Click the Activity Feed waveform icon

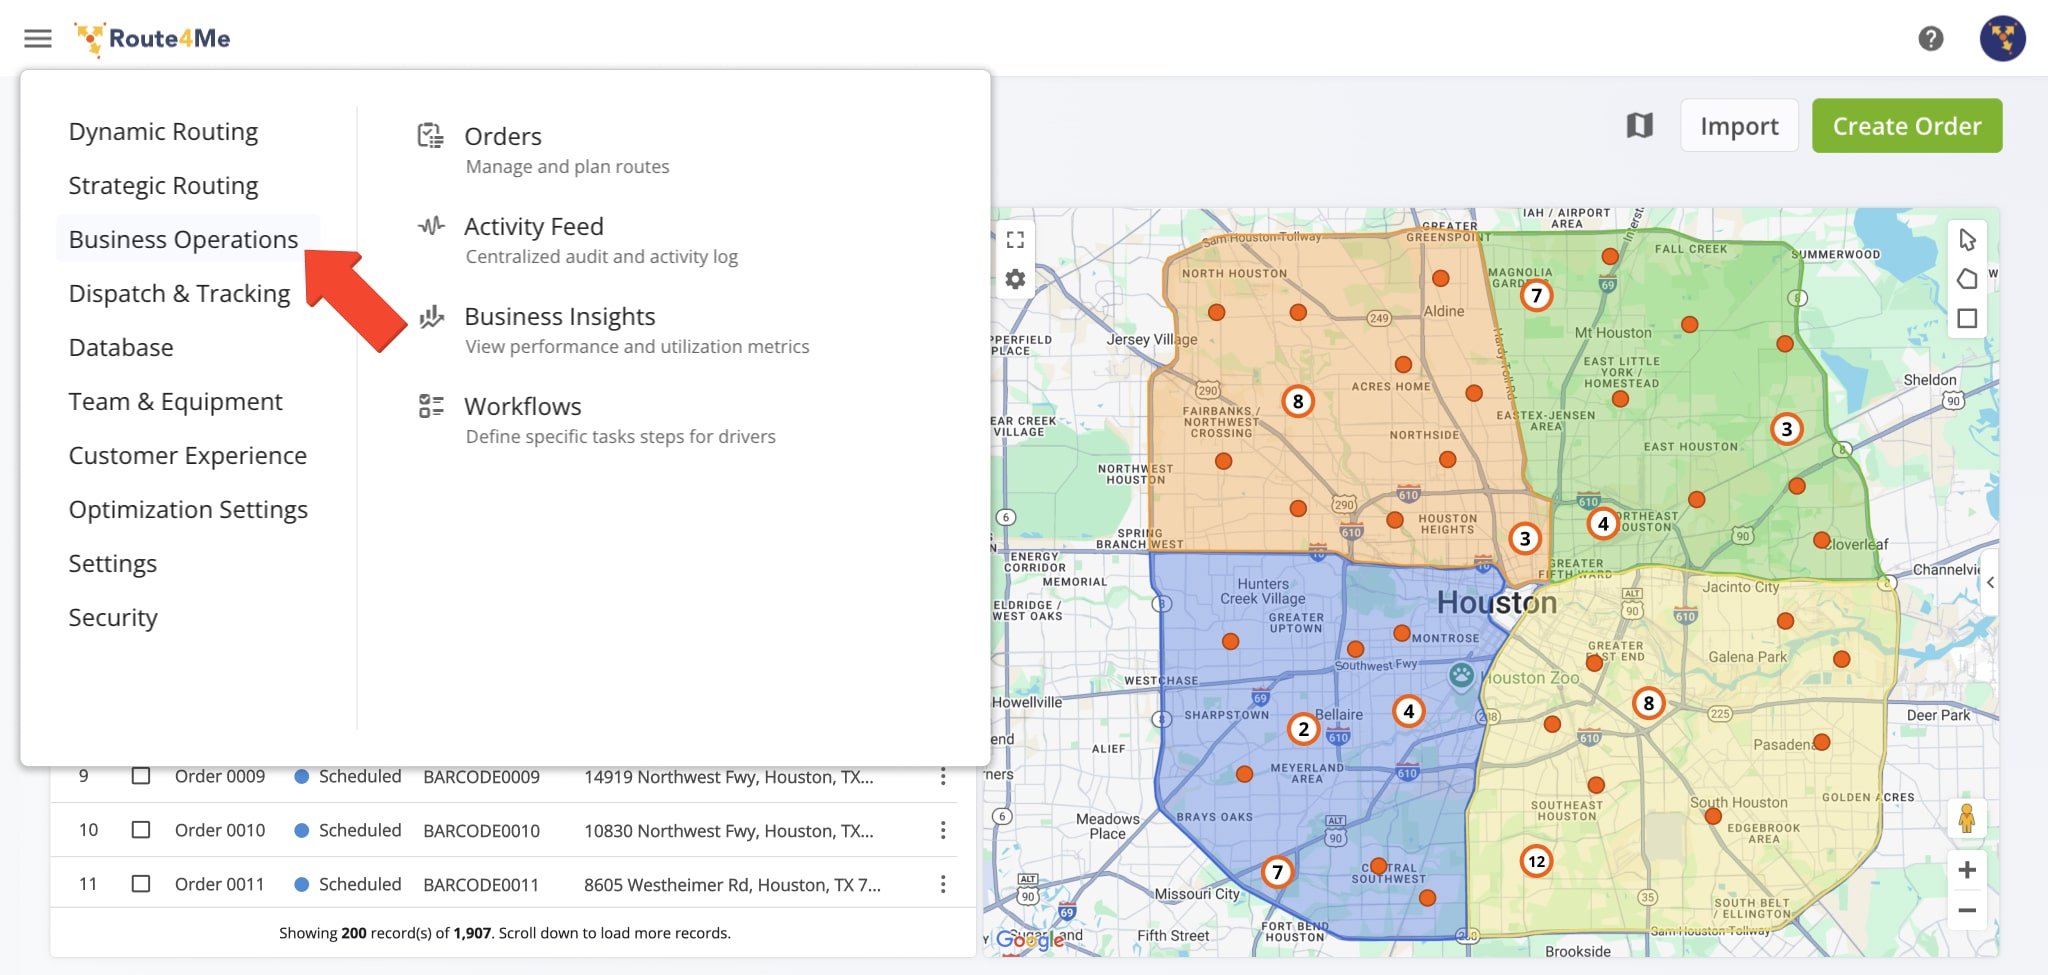(x=430, y=227)
